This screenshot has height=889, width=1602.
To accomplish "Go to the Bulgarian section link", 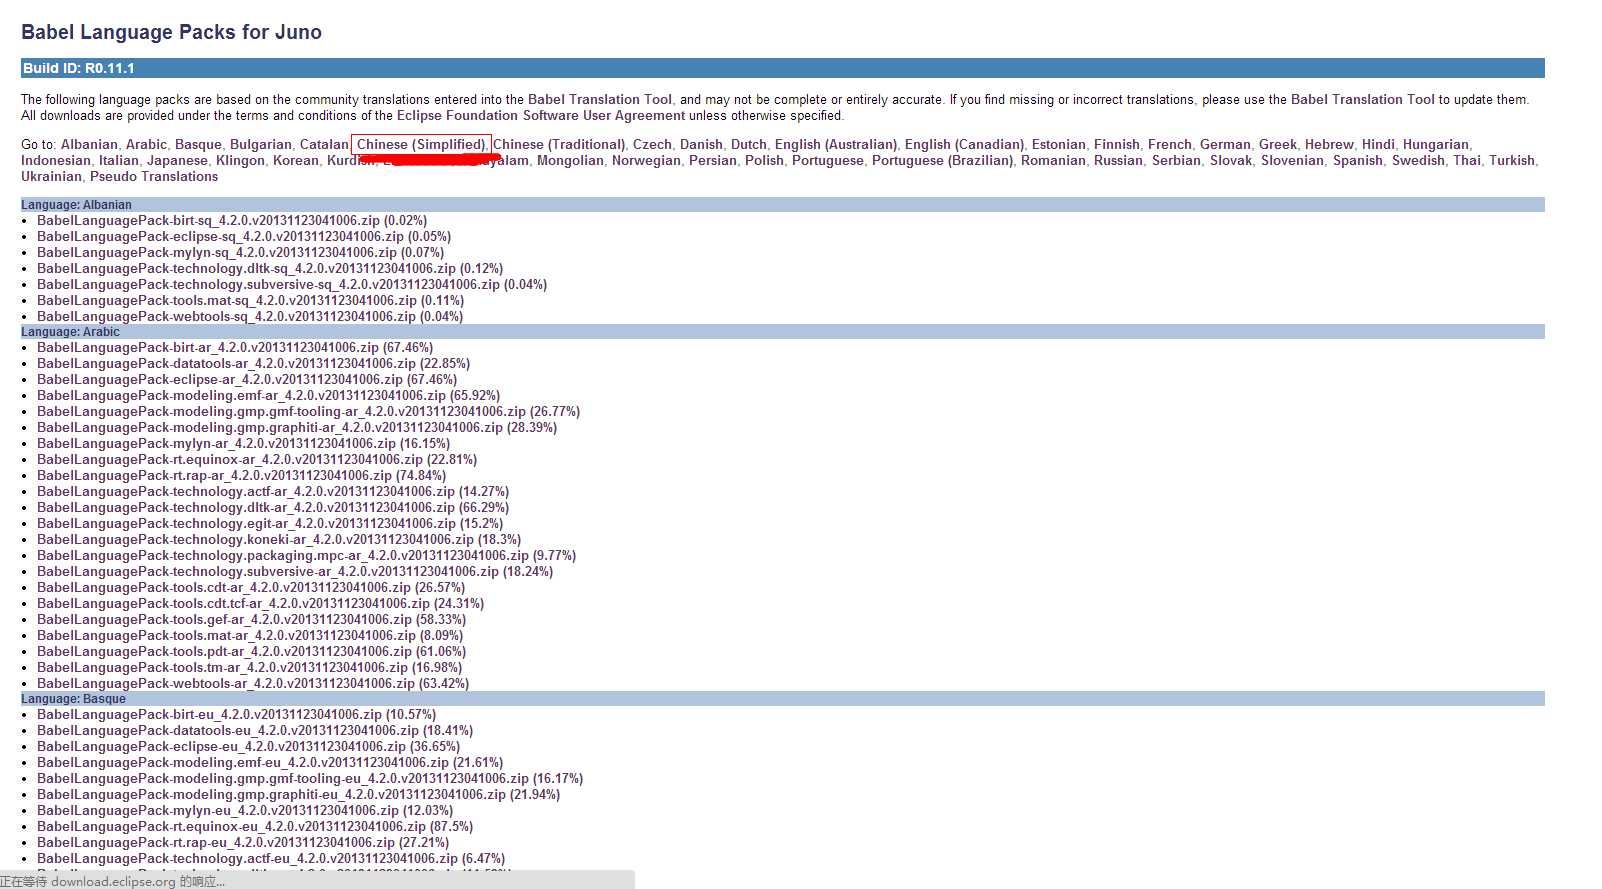I will click(x=261, y=144).
